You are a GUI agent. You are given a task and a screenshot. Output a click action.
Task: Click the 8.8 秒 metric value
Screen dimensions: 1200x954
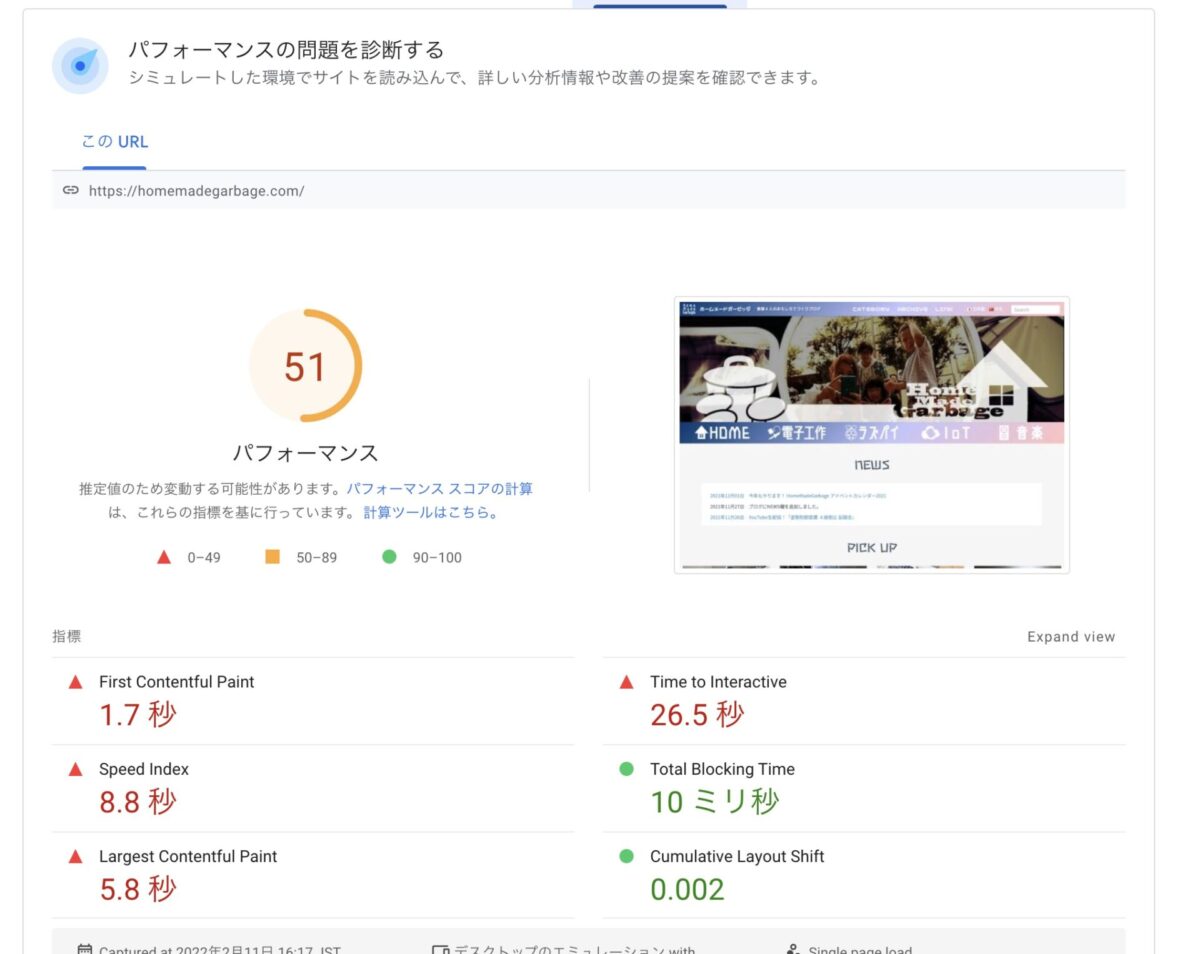click(x=138, y=801)
